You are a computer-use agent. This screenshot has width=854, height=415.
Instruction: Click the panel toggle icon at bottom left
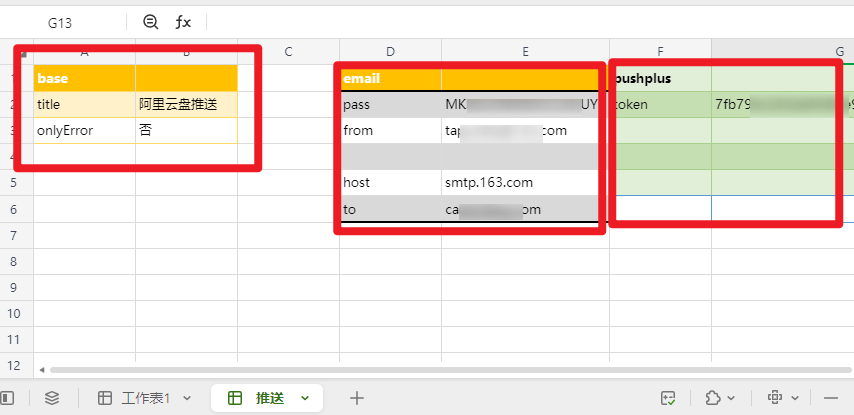click(8, 398)
